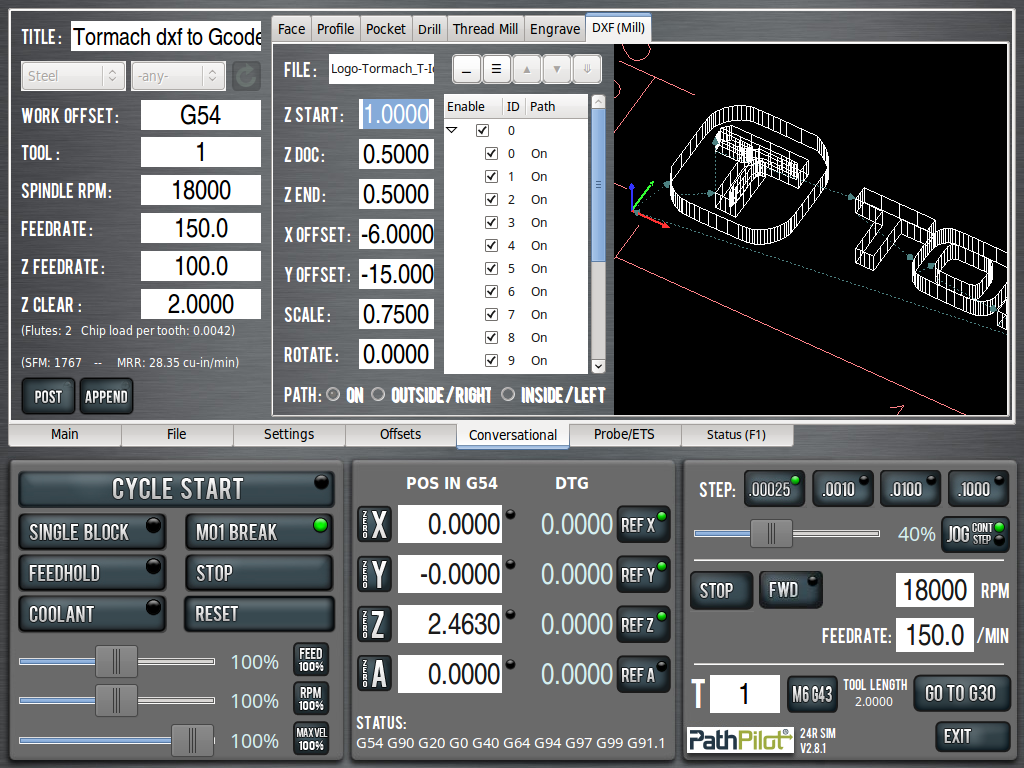Toggle M01 BREAK
1024x768 pixels.
click(x=258, y=531)
